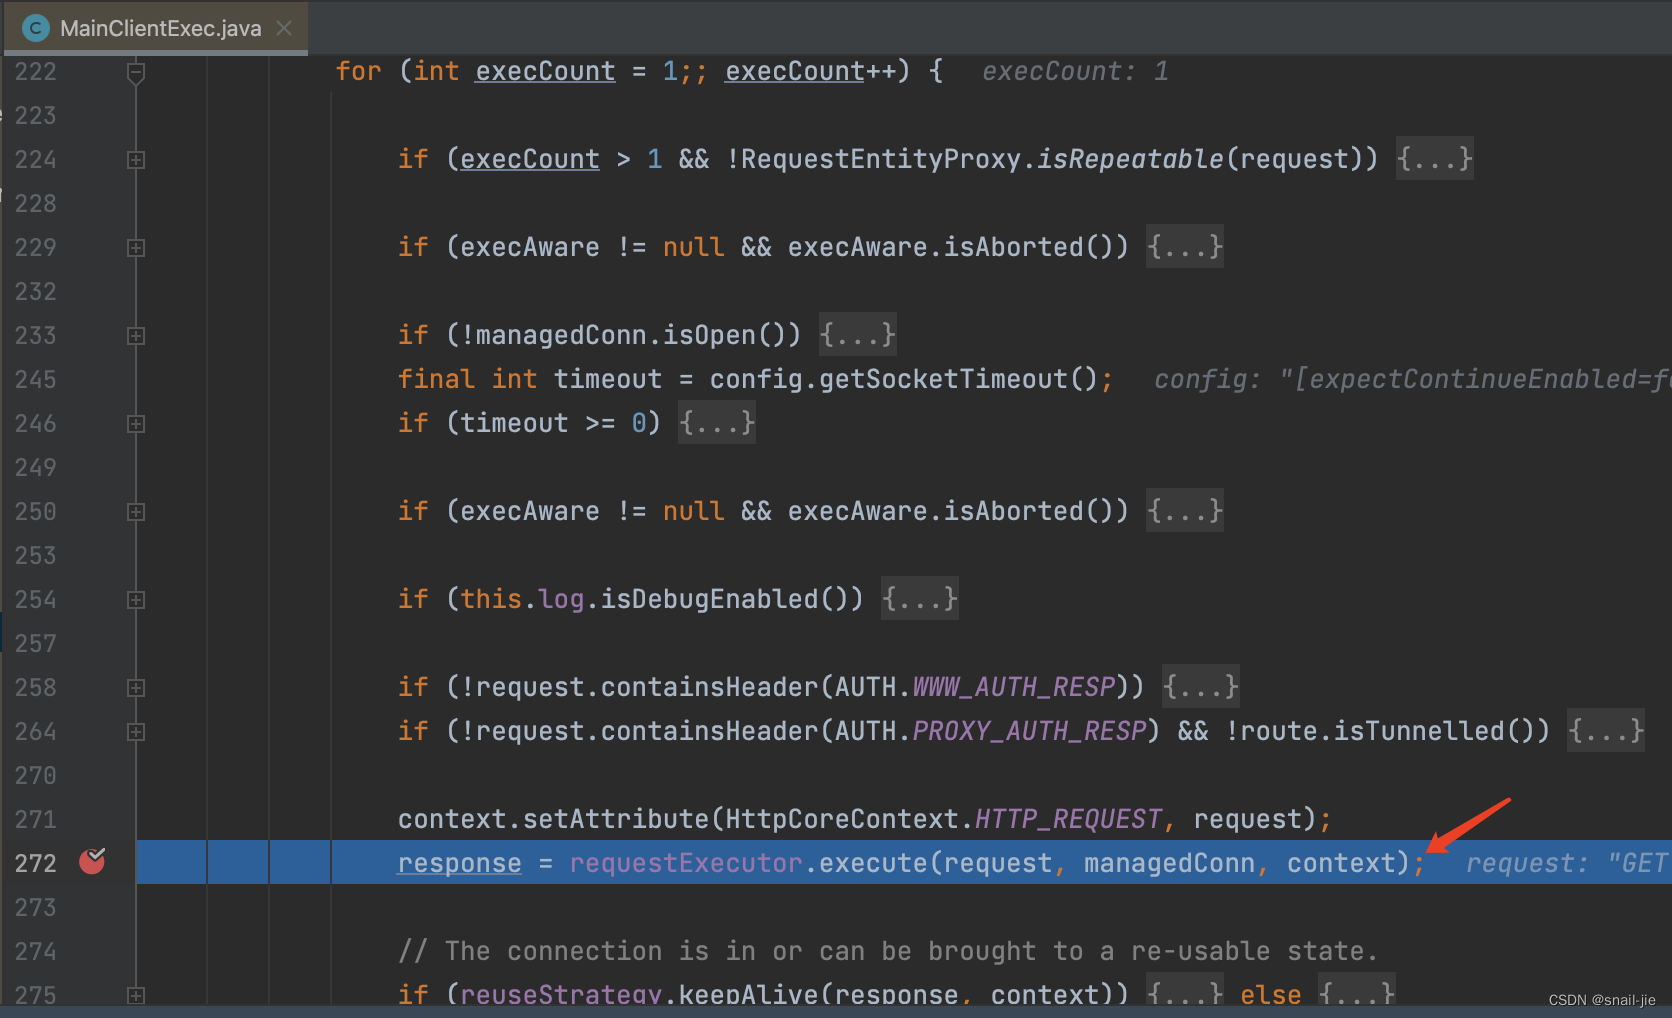The height and width of the screenshot is (1018, 1672).
Task: Click the fold icon beside line 258
Action: tap(136, 687)
